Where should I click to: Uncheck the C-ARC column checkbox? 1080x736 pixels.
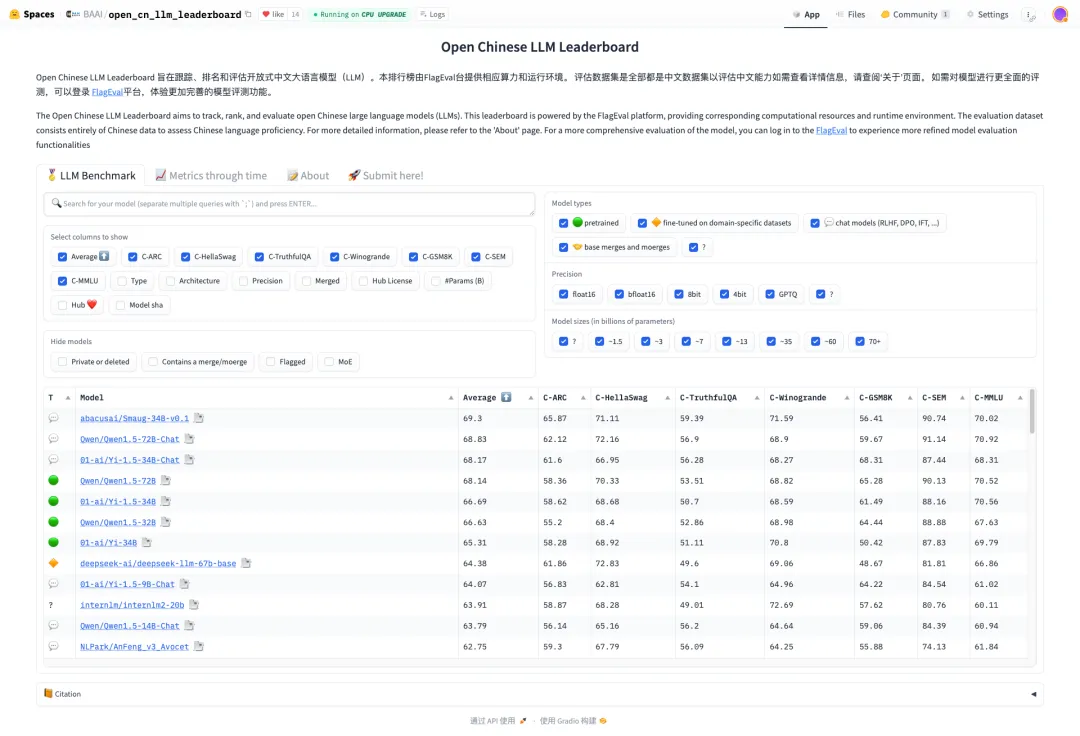coord(133,257)
